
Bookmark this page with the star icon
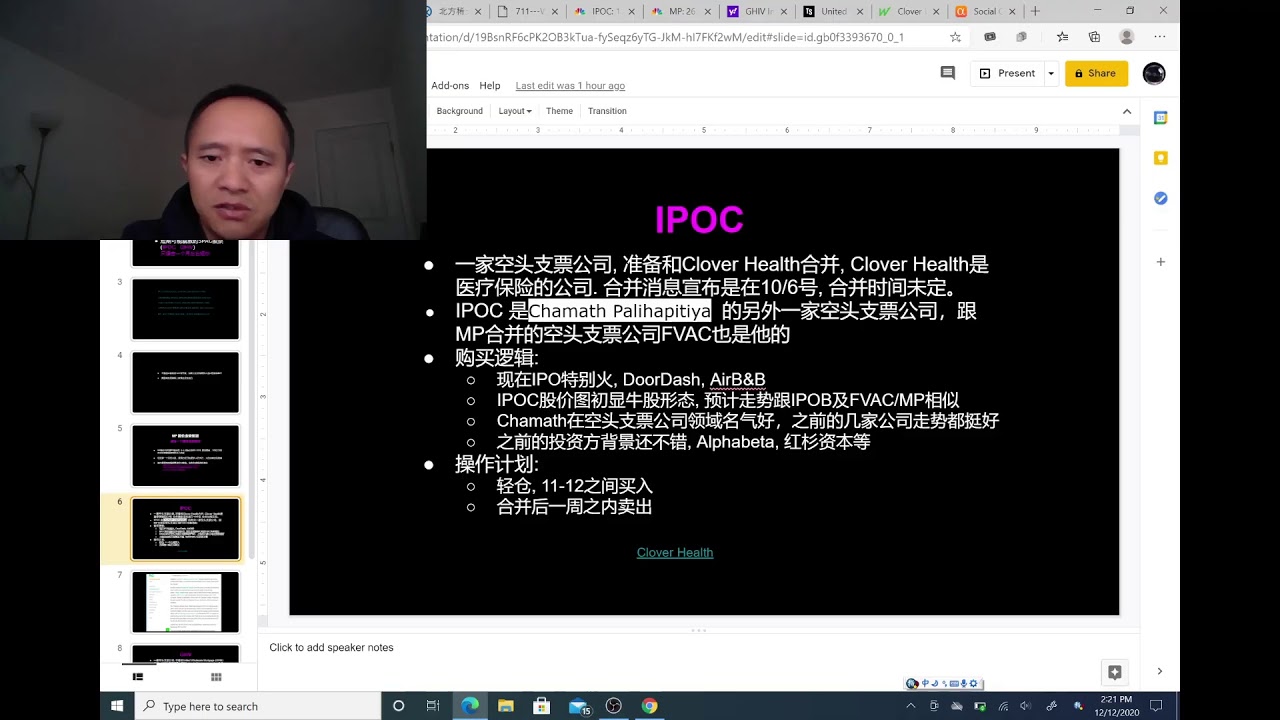pyautogui.click(x=955, y=37)
